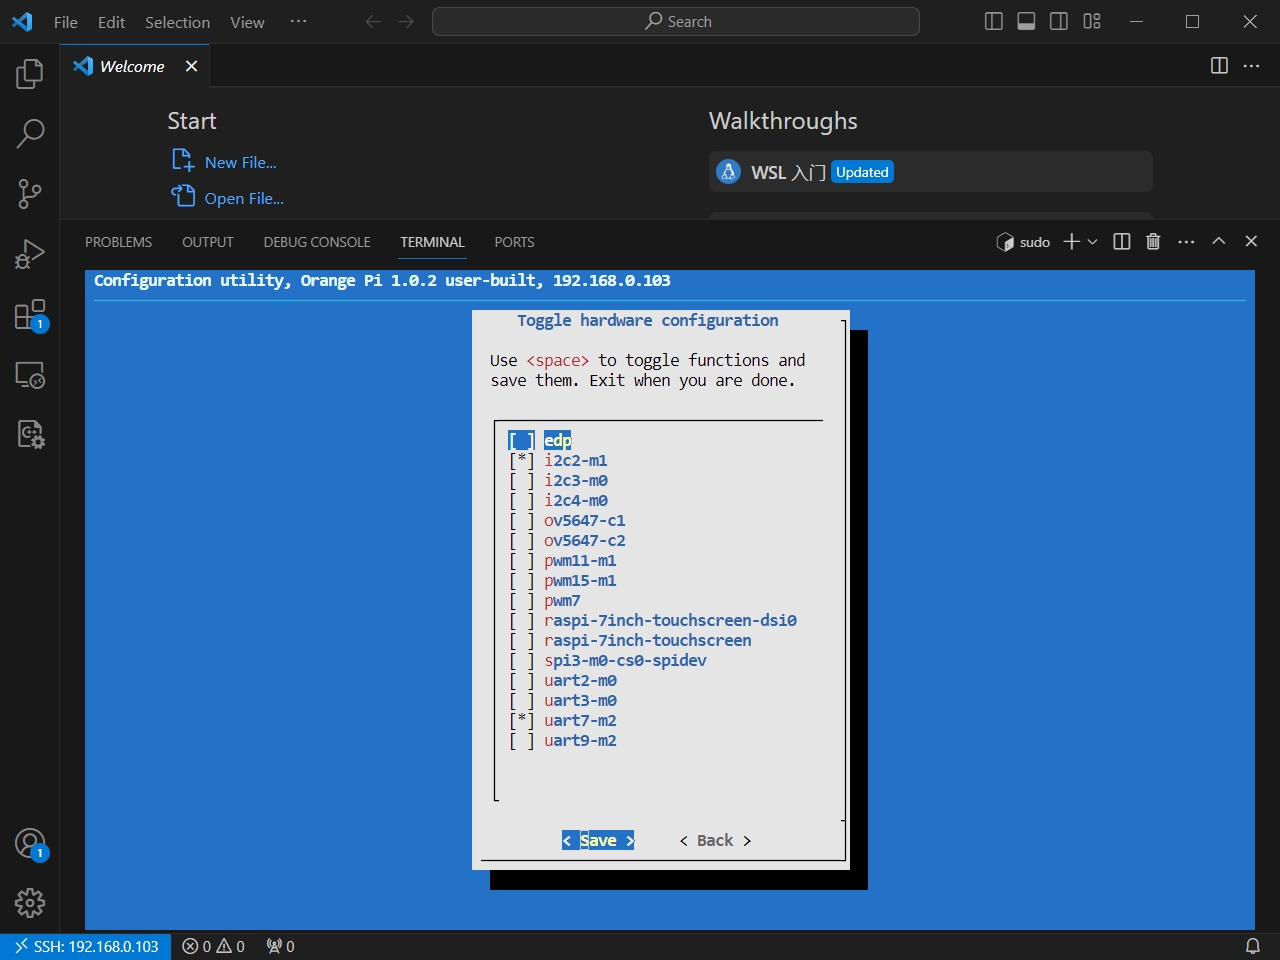Open the WSL walkthrough item
This screenshot has height=960, width=1280.
click(930, 172)
